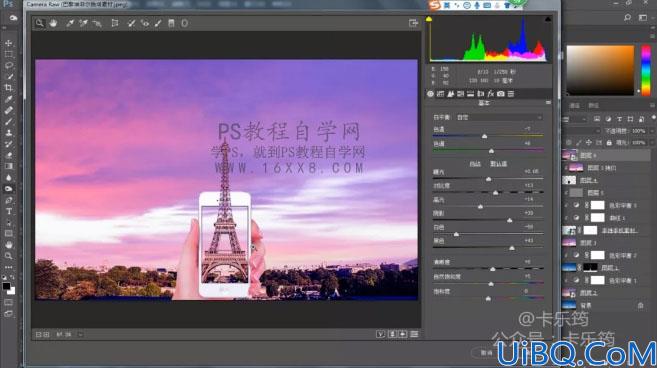The width and height of the screenshot is (657, 368).
Task: Select the Camera Raw Hand tool
Action: click(53, 23)
